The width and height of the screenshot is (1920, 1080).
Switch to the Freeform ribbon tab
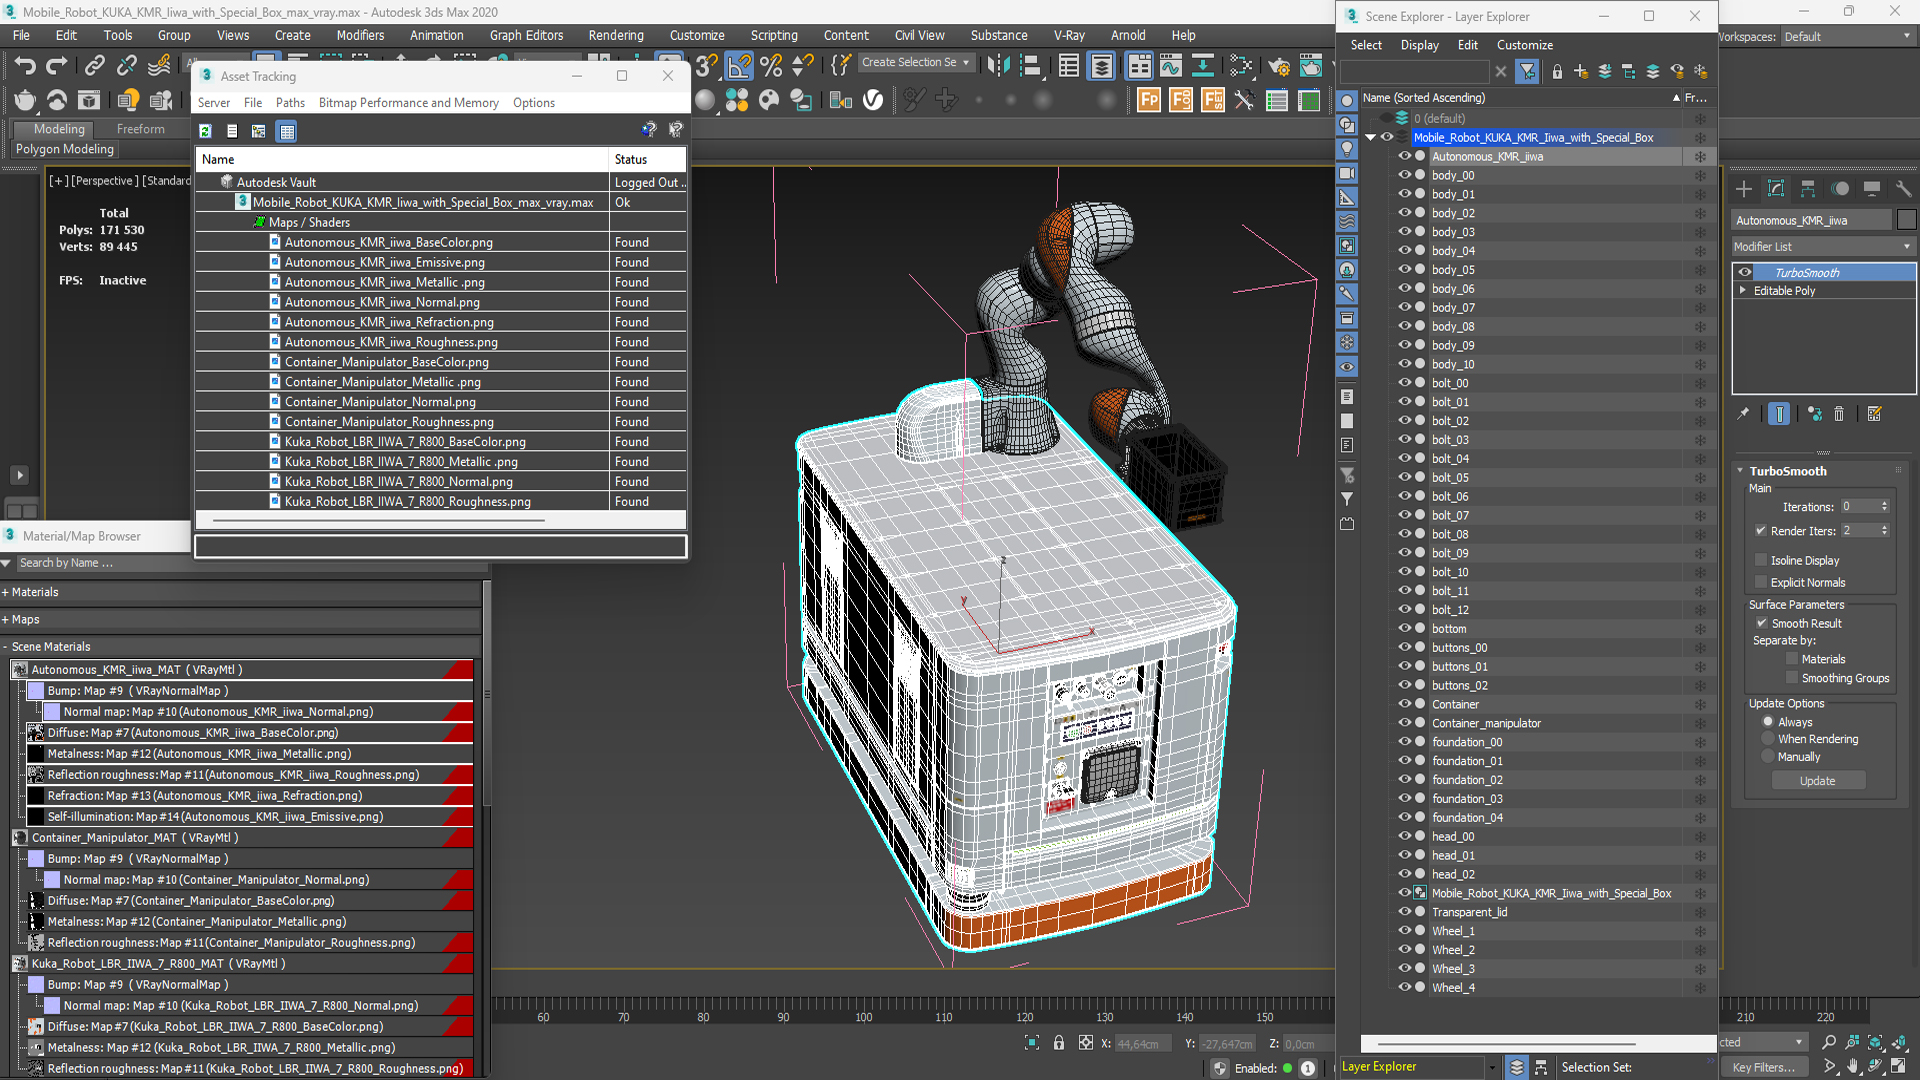point(140,129)
